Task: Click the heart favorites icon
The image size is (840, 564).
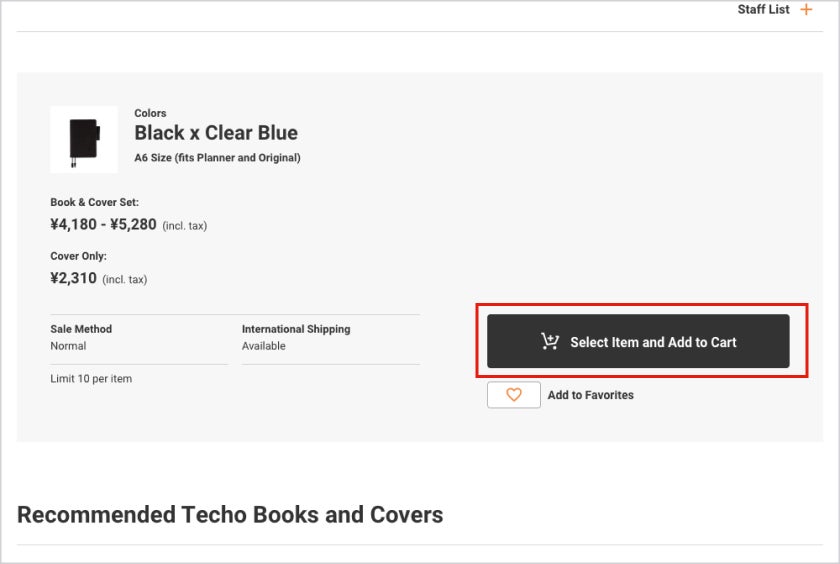Action: click(514, 395)
